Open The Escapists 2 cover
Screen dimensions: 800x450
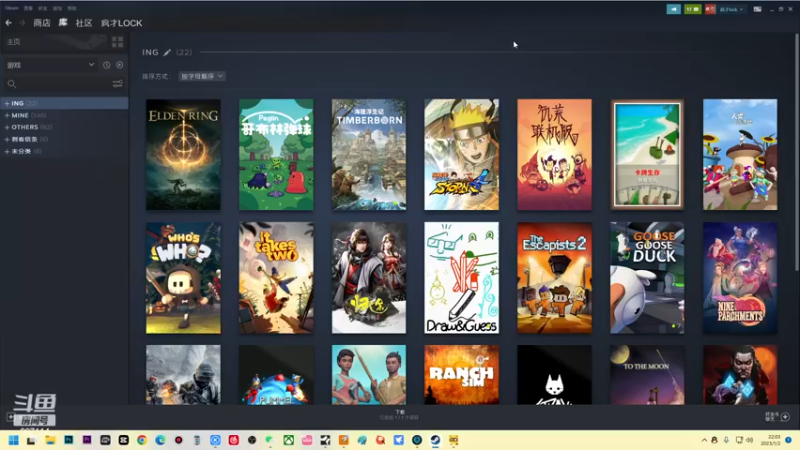(x=555, y=278)
